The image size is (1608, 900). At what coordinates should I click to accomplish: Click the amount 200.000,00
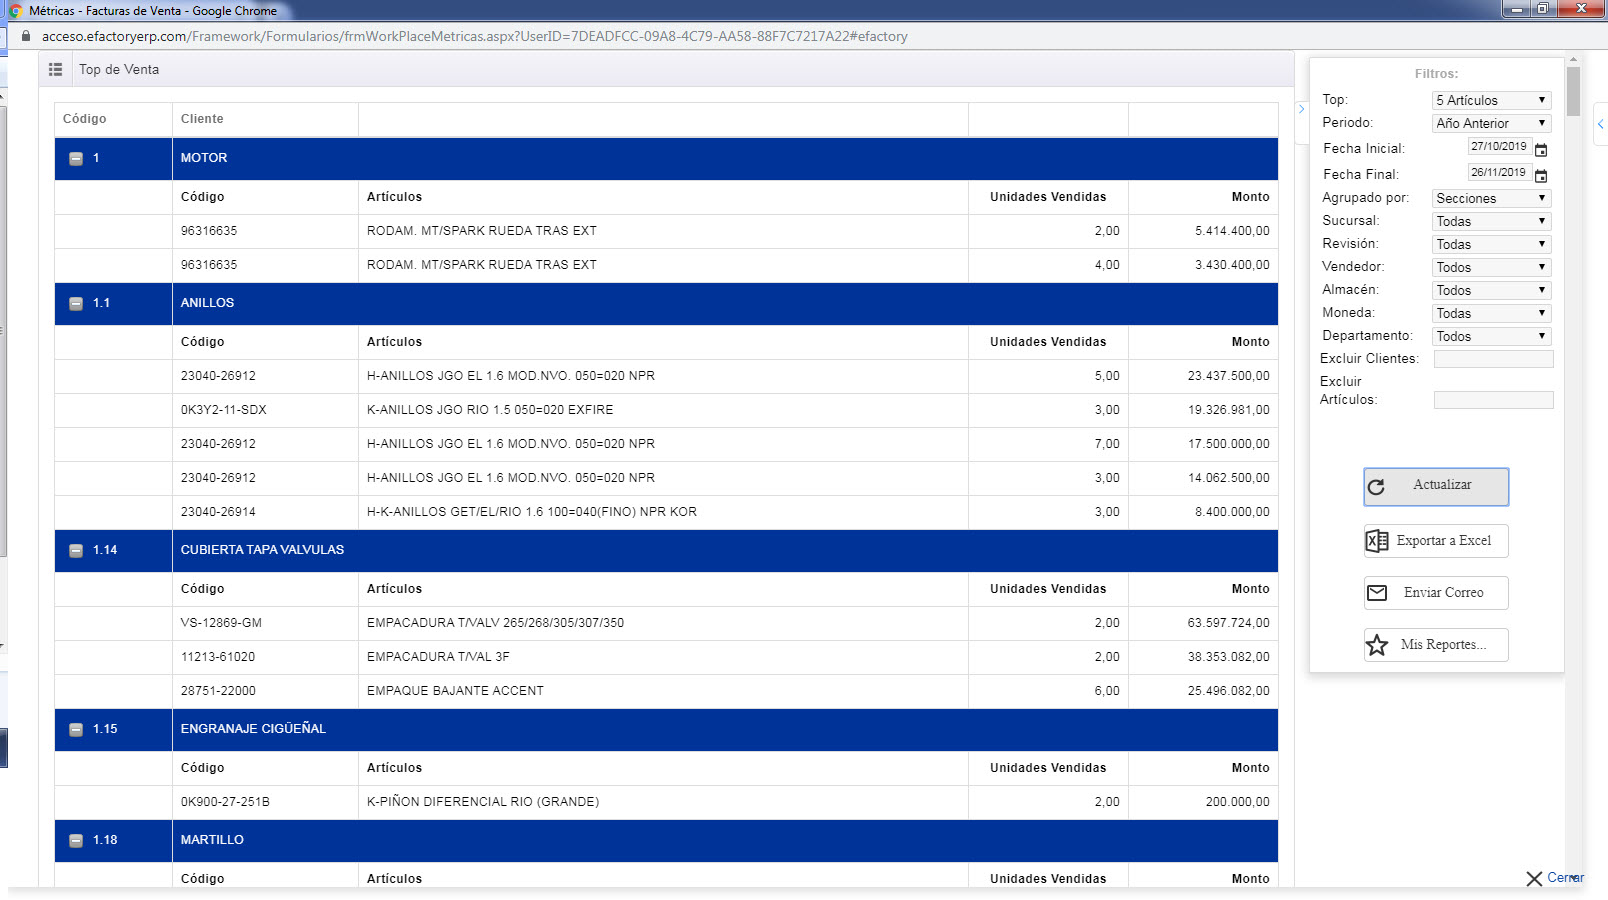(x=1237, y=802)
